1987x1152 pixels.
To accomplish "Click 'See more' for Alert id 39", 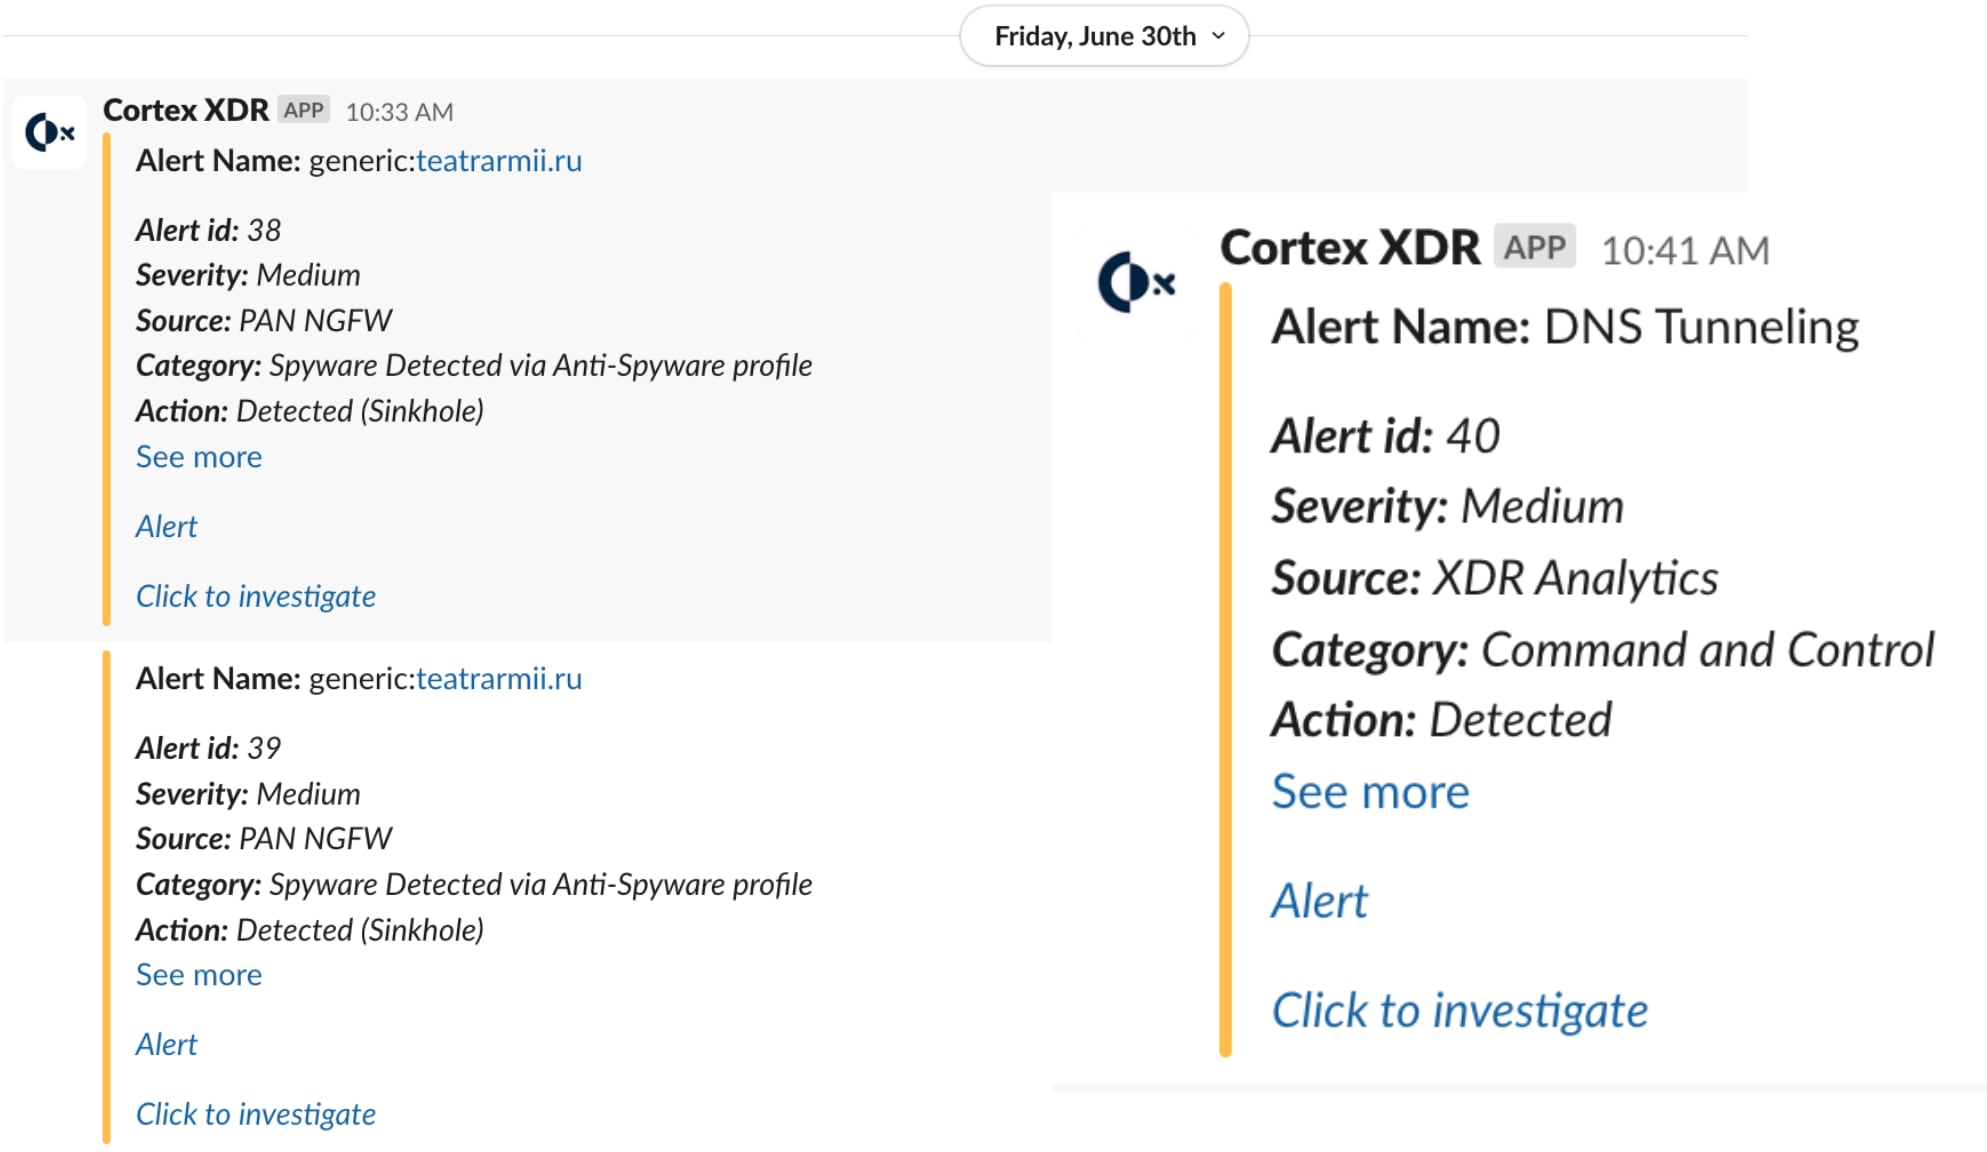I will [x=199, y=974].
